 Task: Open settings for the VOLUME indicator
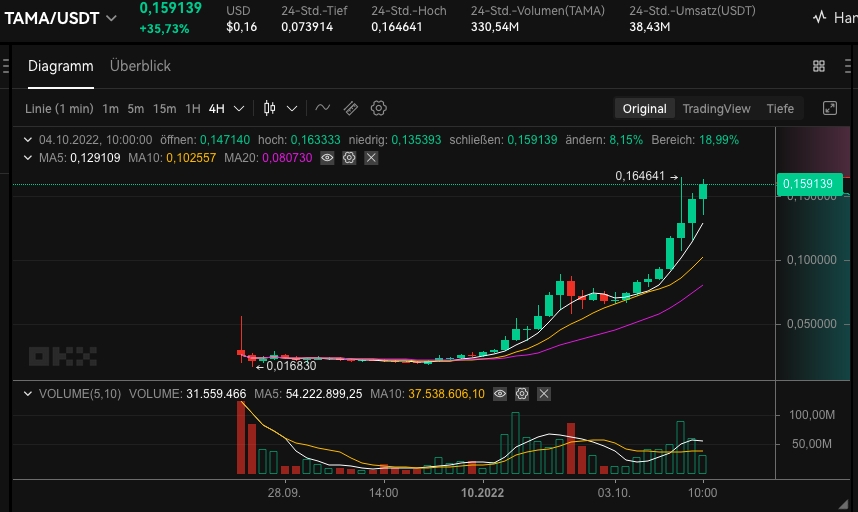(521, 394)
